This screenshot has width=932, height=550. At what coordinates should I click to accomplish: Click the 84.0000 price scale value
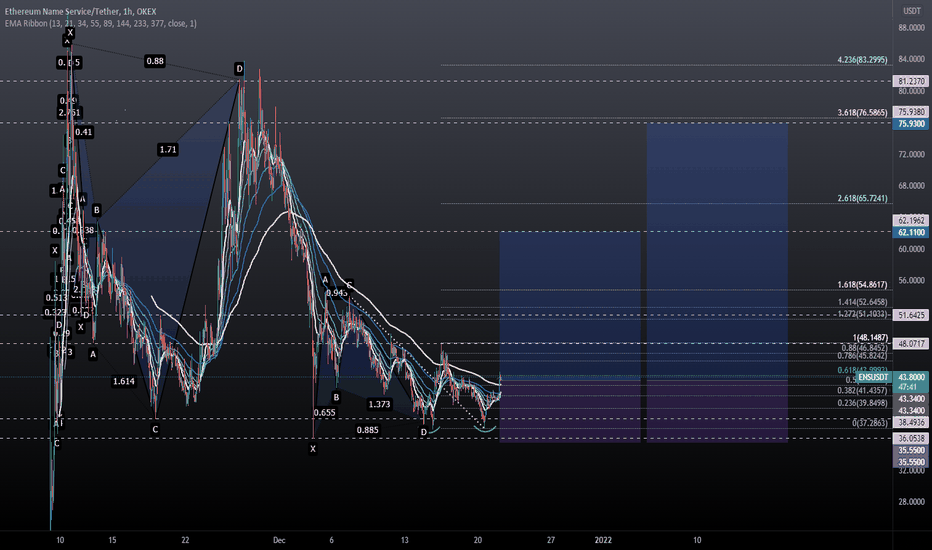[911, 59]
